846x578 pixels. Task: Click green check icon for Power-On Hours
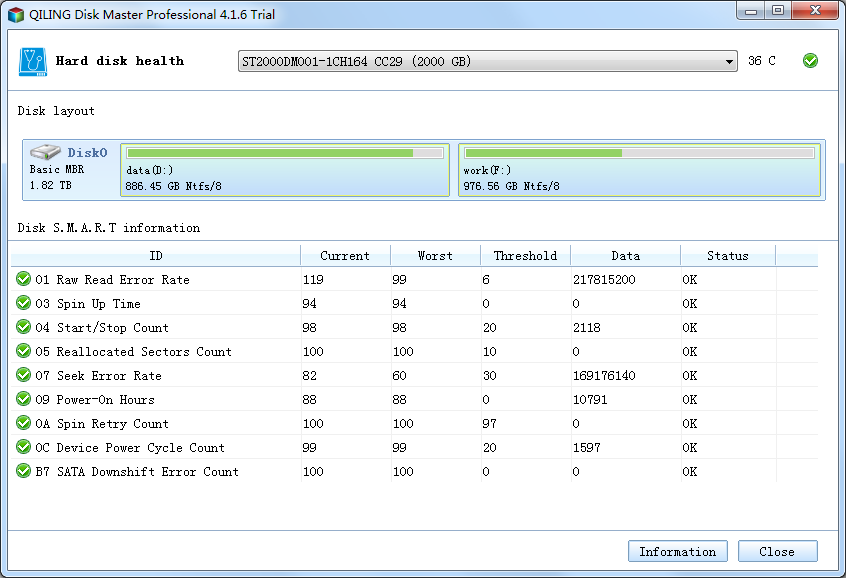[x=23, y=399]
